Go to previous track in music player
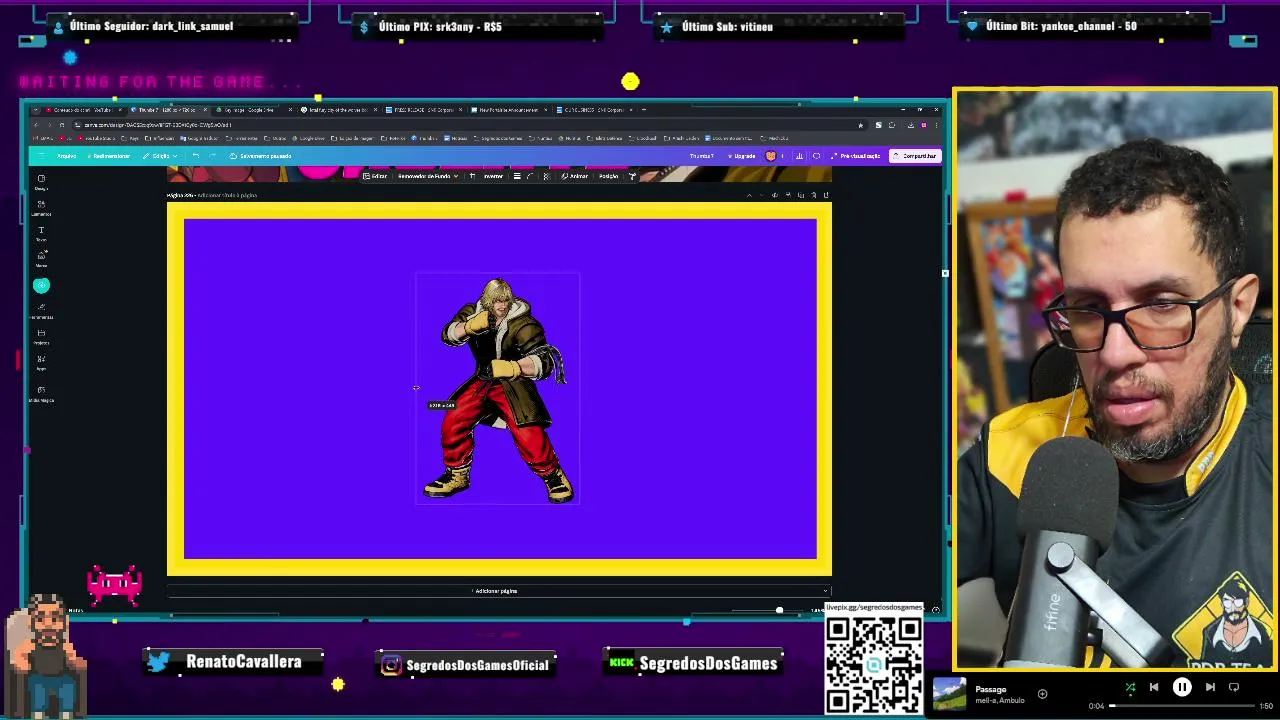Screen dimensions: 1280x720 point(1154,687)
